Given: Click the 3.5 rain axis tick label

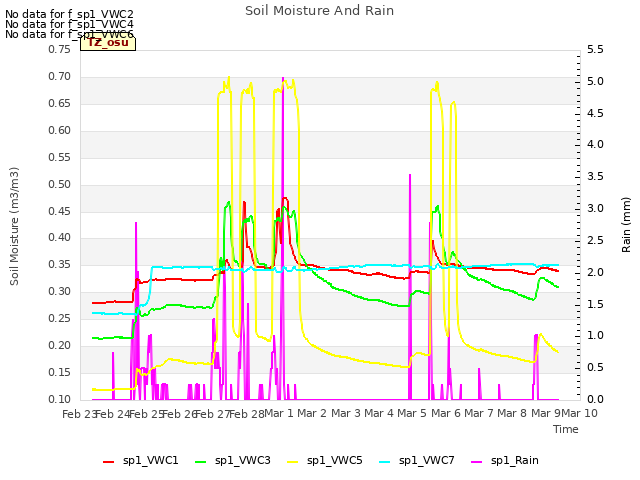Looking at the screenshot, I should pyautogui.click(x=596, y=176).
